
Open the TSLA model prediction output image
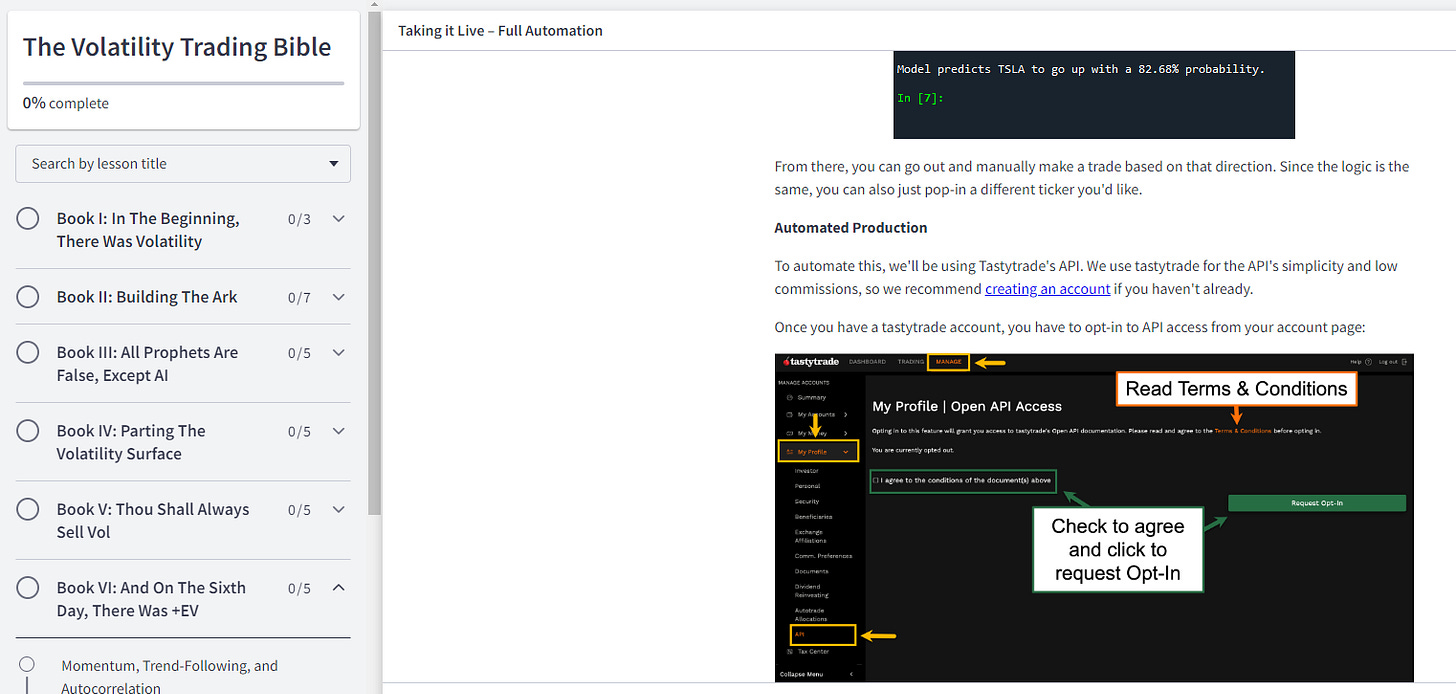tap(1094, 95)
